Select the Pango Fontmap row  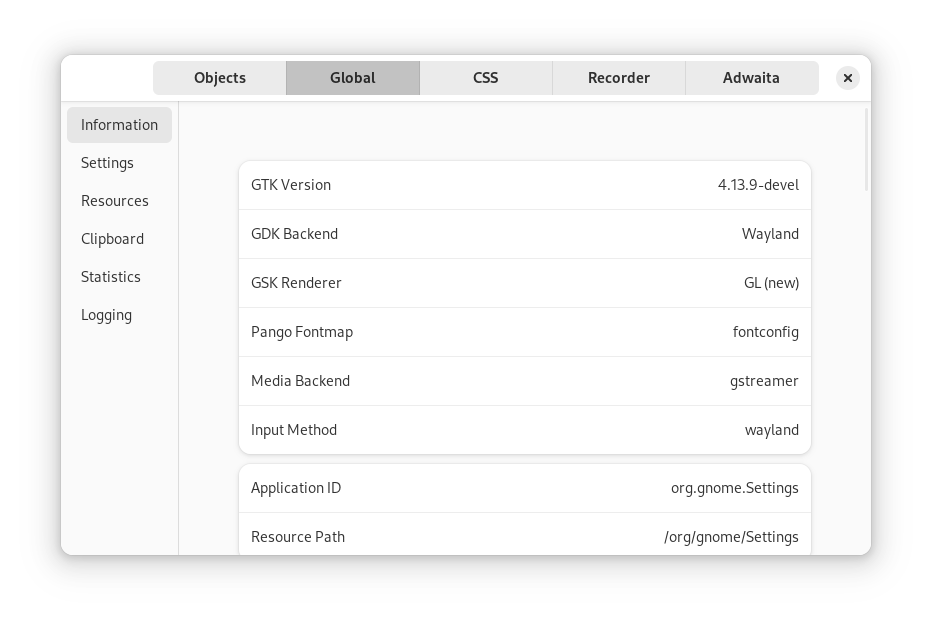[524, 331]
